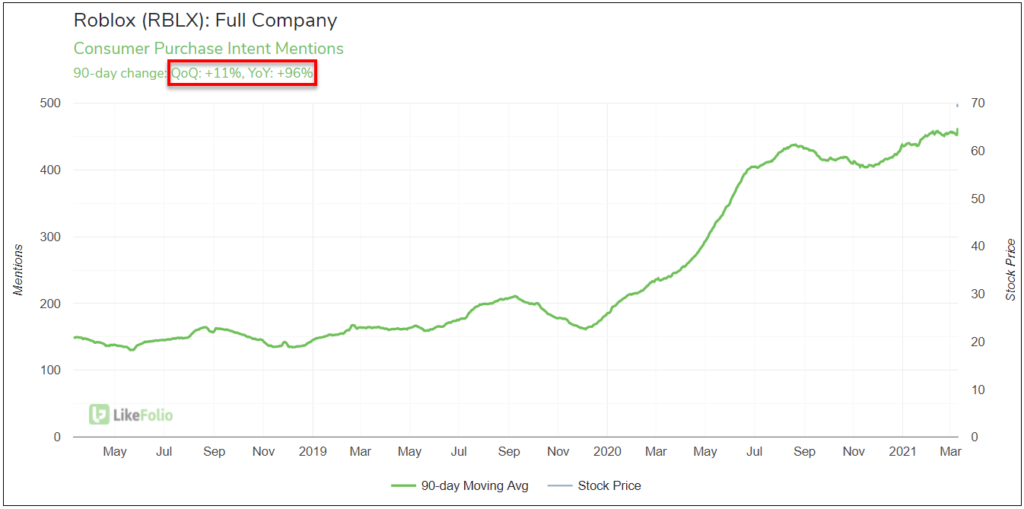Viewport: 1024px width, 509px height.
Task: Click the Mar label right after 2021
Action: click(952, 452)
